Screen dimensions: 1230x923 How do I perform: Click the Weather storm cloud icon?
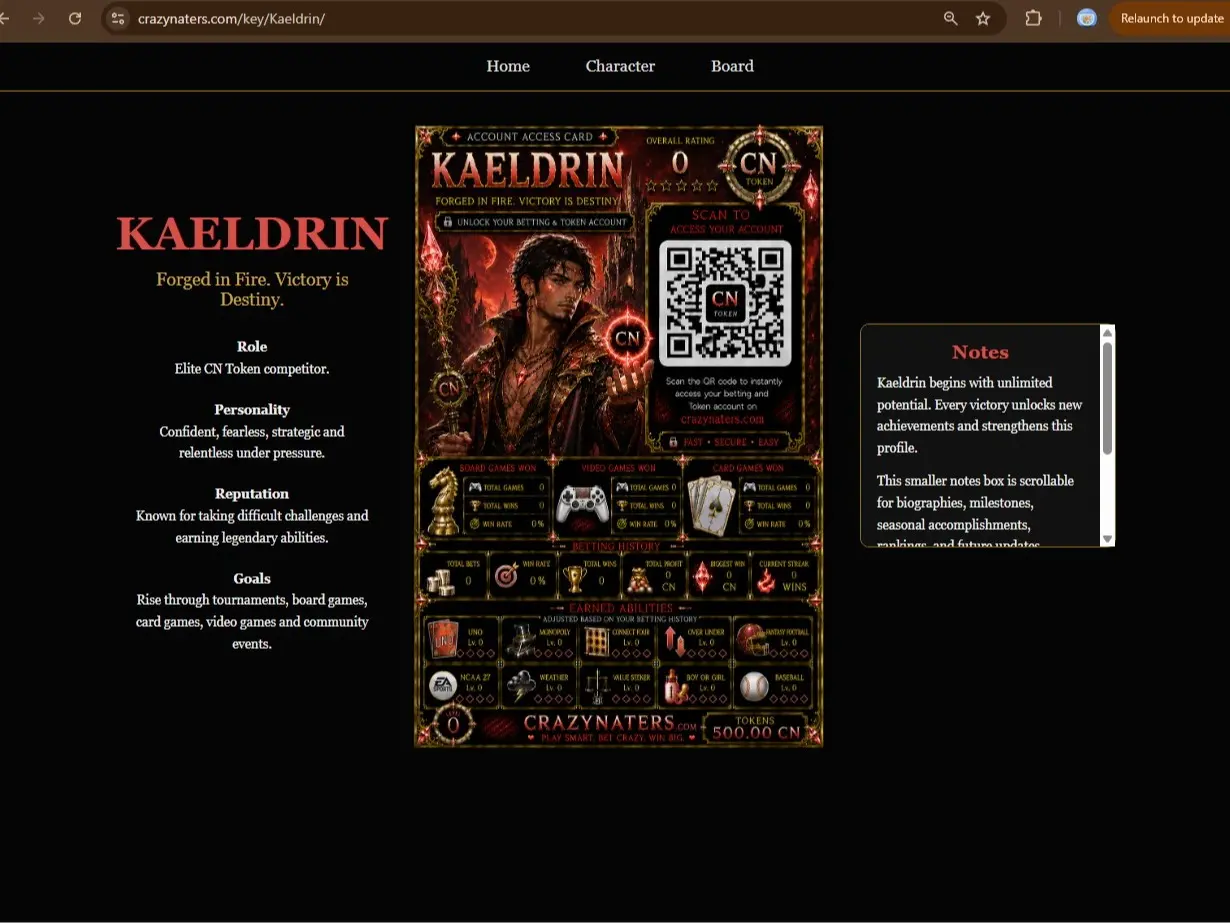[x=520, y=685]
